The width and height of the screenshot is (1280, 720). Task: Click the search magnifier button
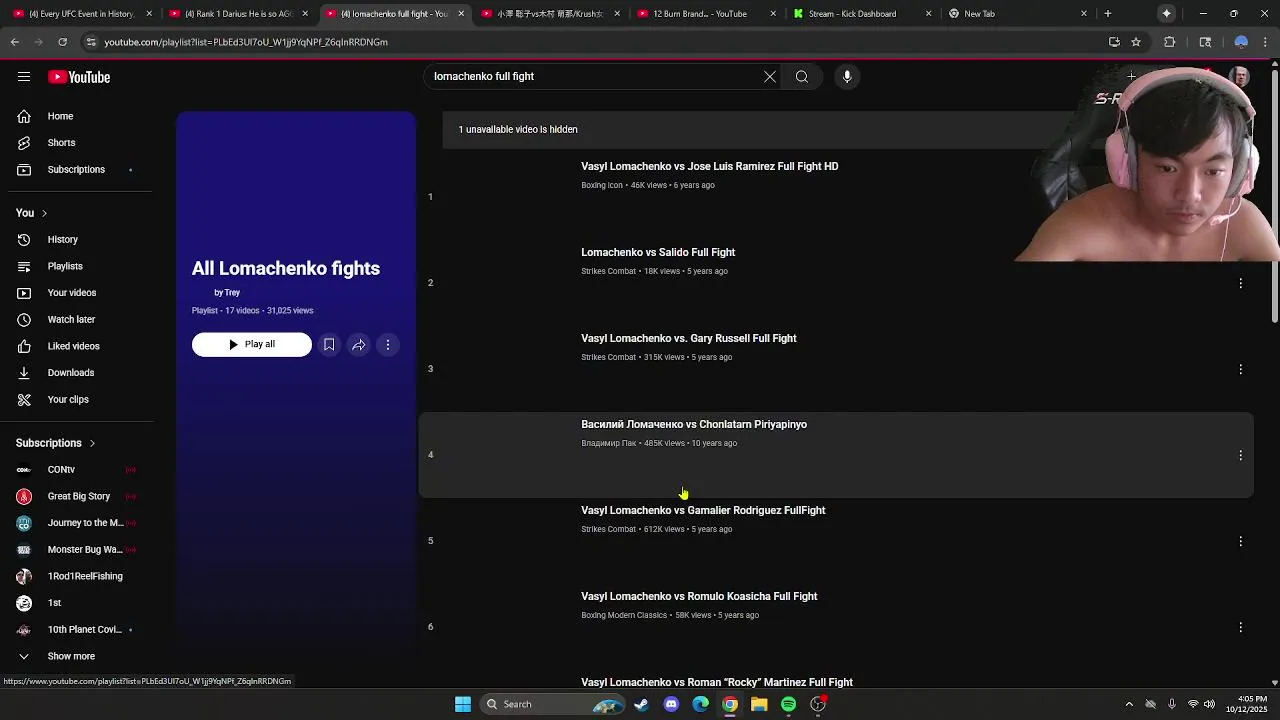[802, 77]
